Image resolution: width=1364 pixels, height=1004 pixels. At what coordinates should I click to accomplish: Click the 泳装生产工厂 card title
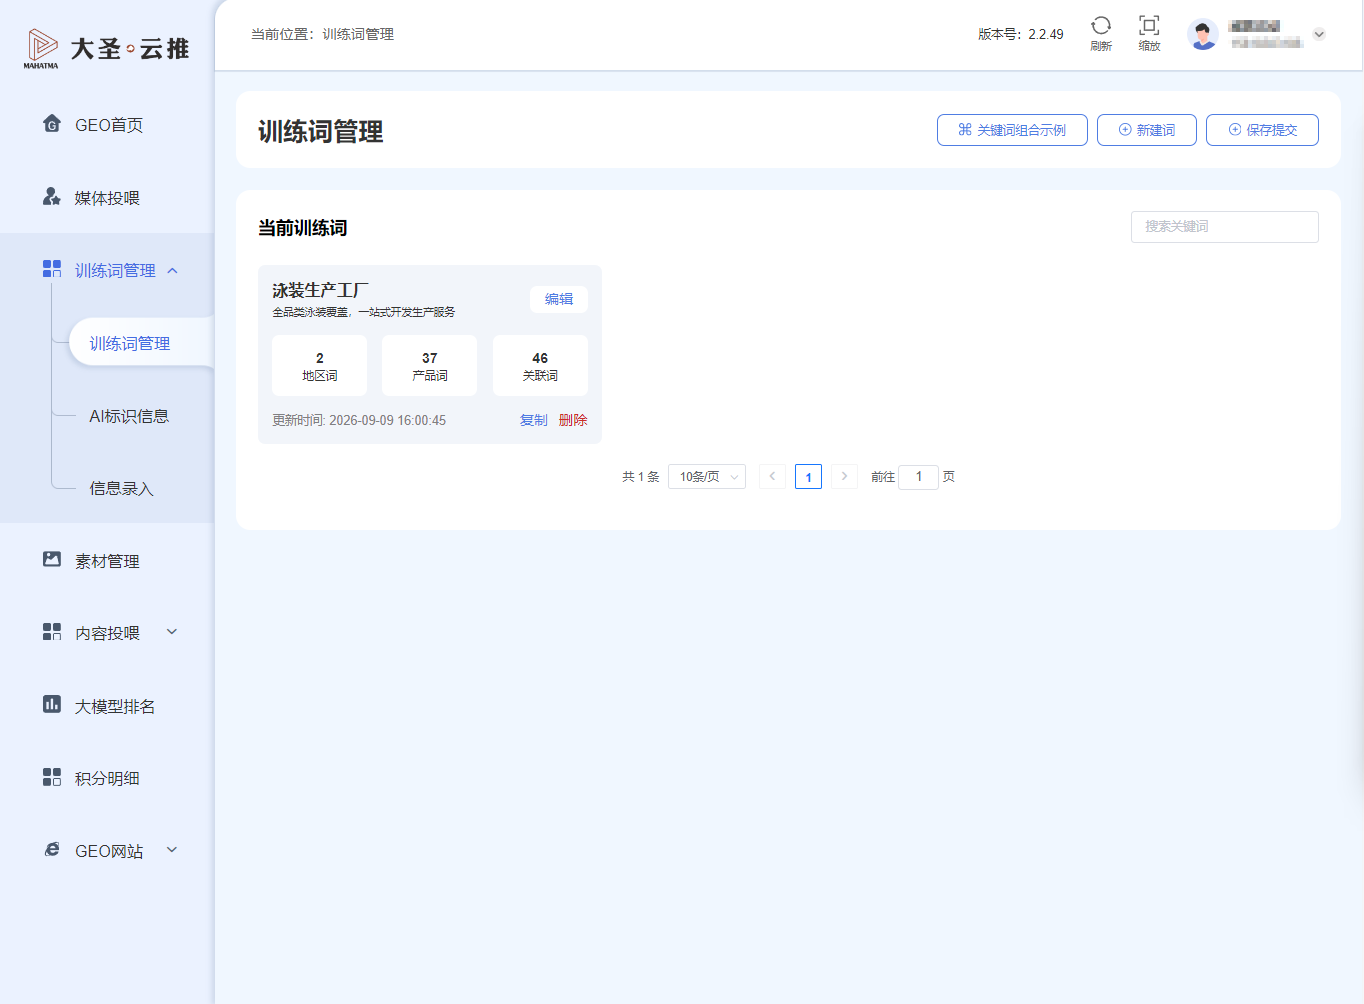[321, 290]
